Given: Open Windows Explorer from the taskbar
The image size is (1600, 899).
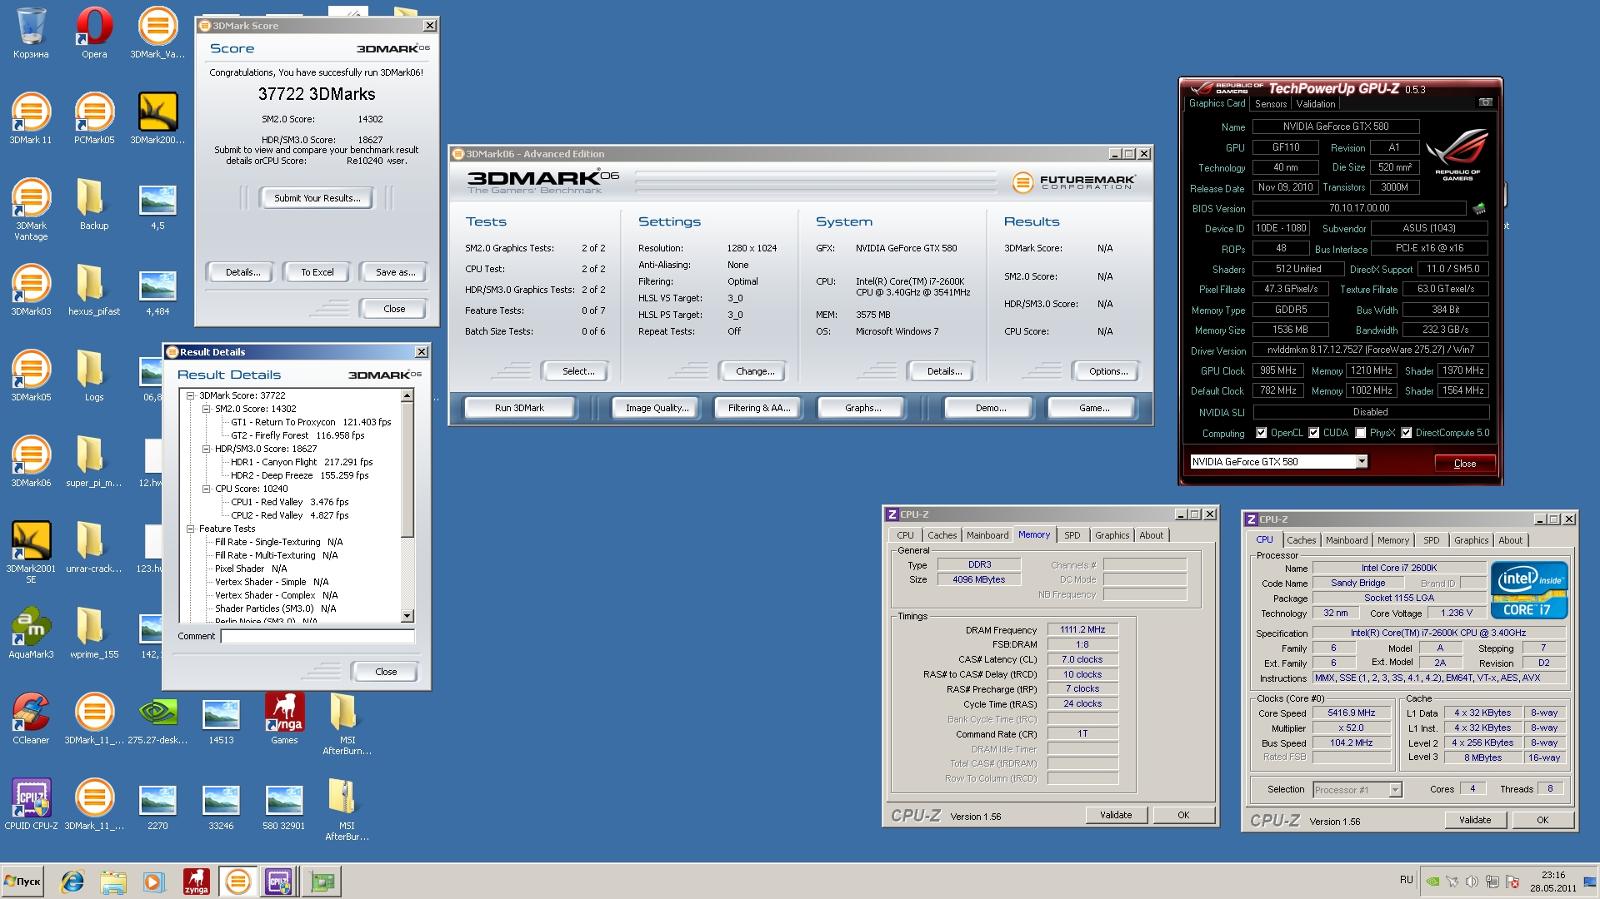Looking at the screenshot, I should (x=113, y=881).
